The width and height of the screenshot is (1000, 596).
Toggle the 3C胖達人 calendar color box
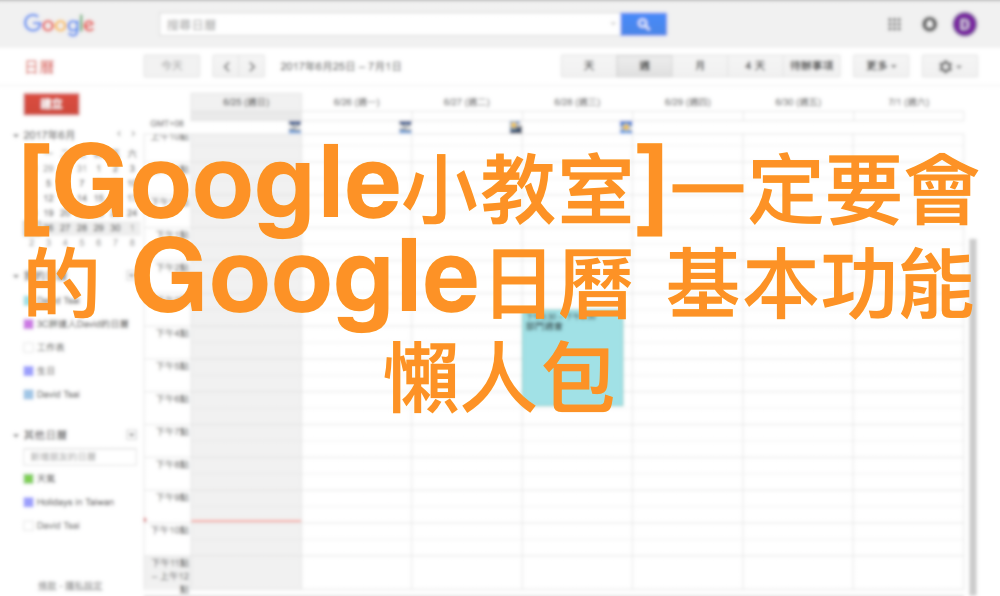(x=28, y=324)
